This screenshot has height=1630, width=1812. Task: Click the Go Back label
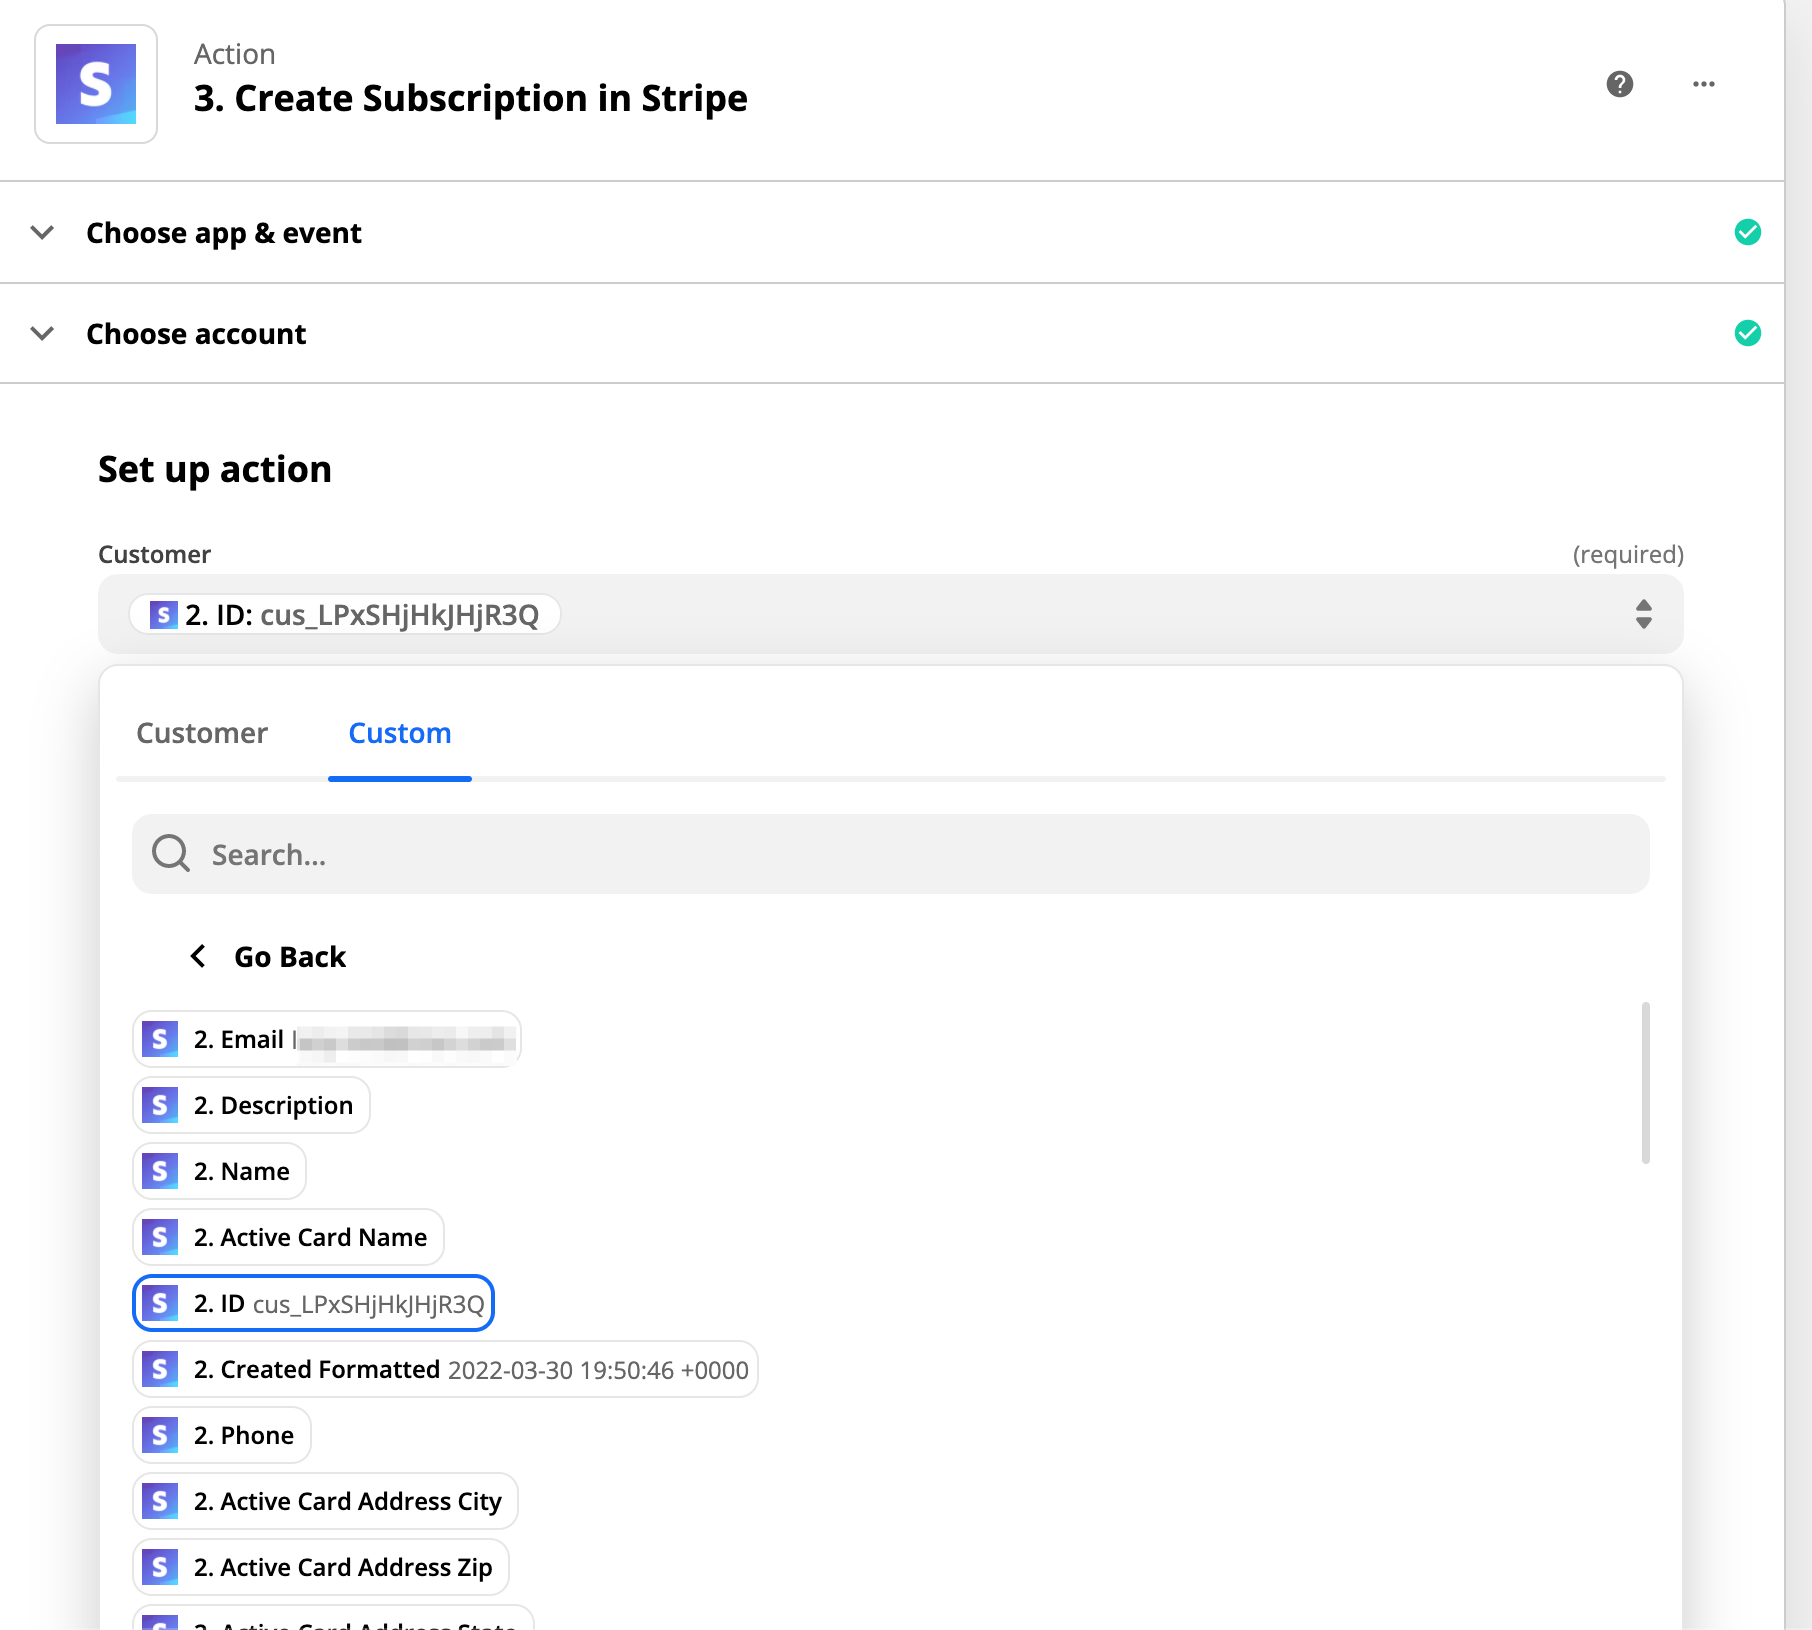tap(290, 957)
